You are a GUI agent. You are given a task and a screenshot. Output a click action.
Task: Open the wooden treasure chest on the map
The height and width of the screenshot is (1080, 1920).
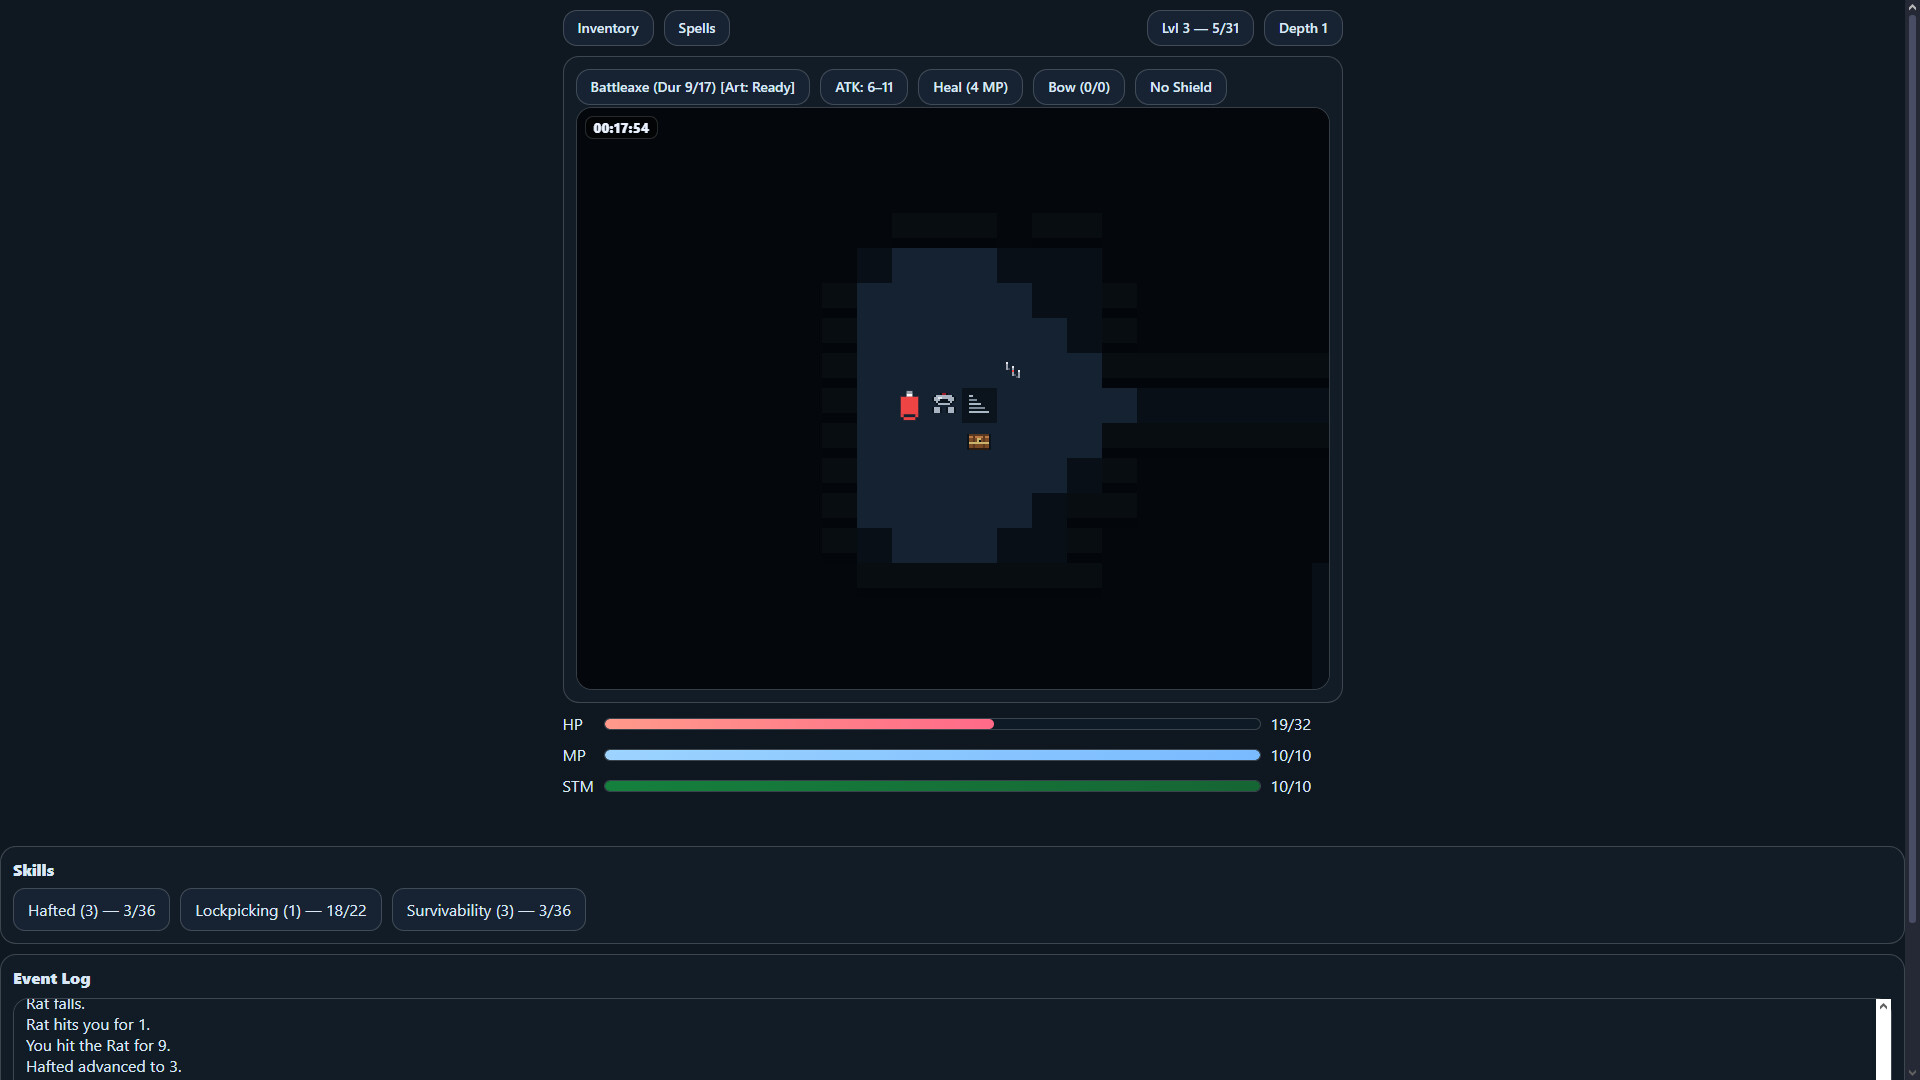[x=978, y=440]
